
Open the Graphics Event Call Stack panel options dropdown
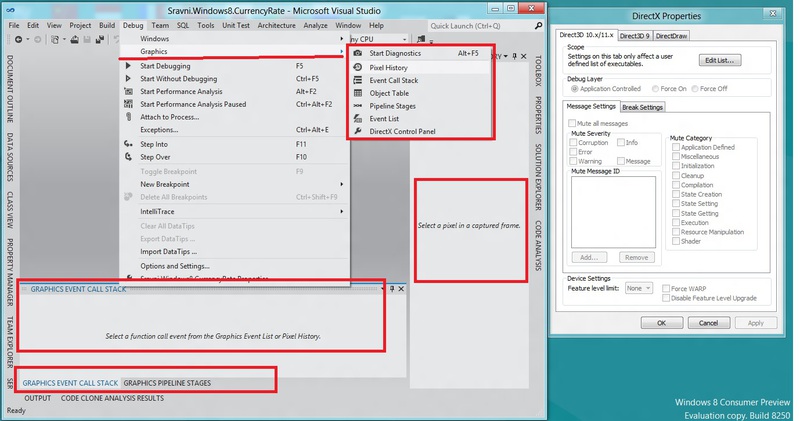(x=383, y=289)
